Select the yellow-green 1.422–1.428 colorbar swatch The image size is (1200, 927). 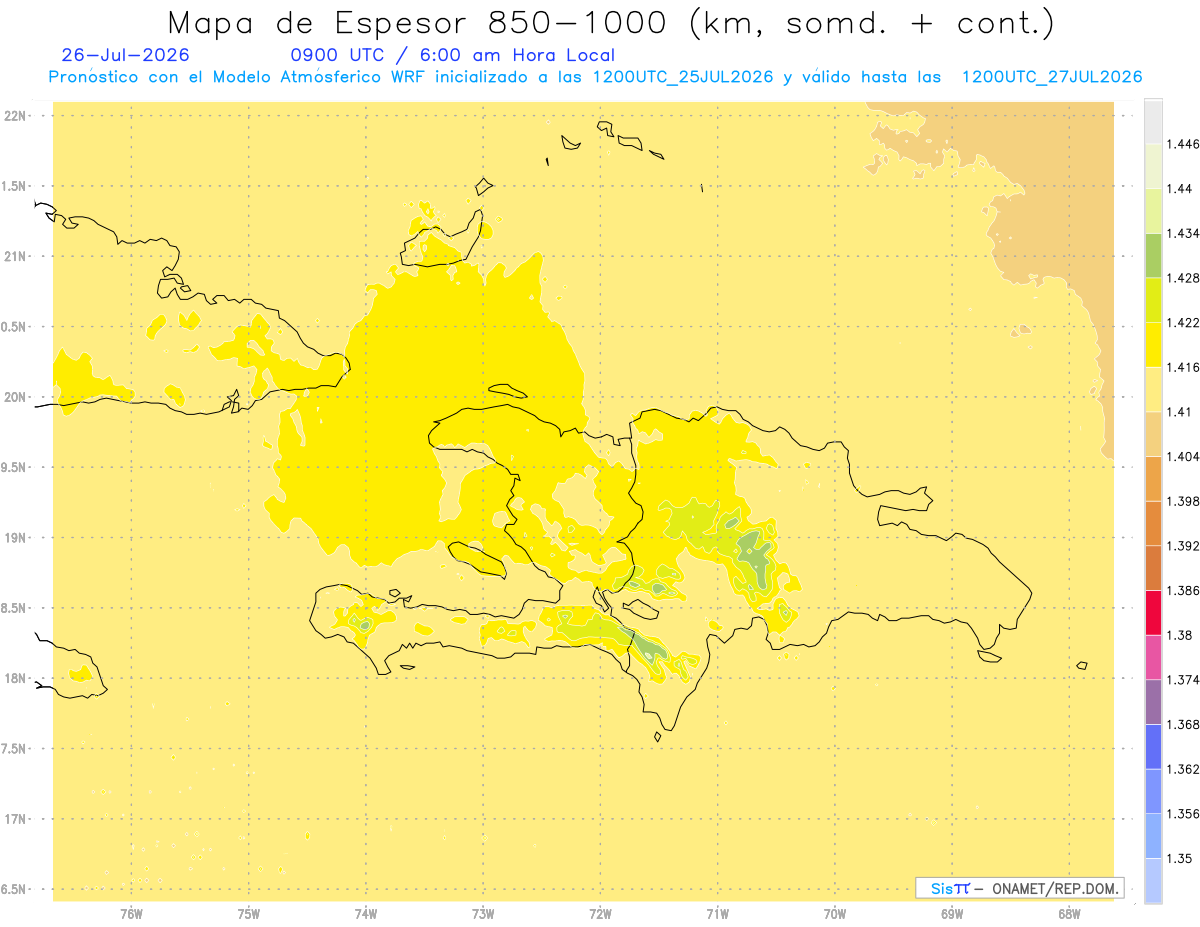tap(1153, 300)
